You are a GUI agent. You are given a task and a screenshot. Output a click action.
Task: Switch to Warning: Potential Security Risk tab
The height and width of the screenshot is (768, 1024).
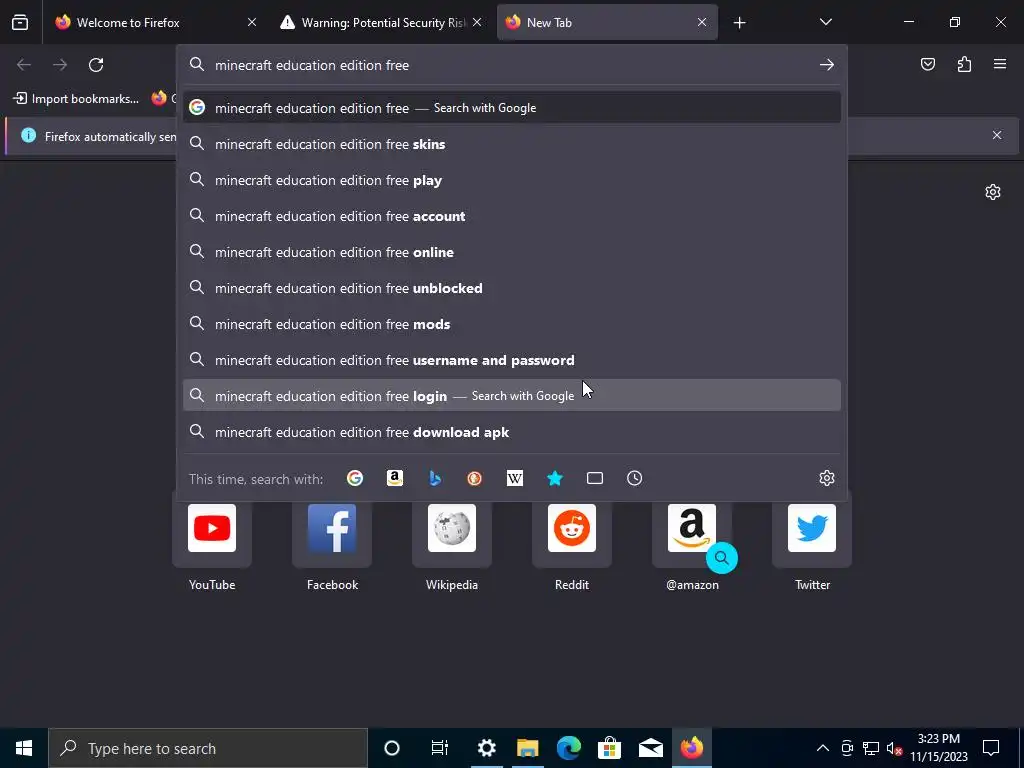tap(381, 22)
